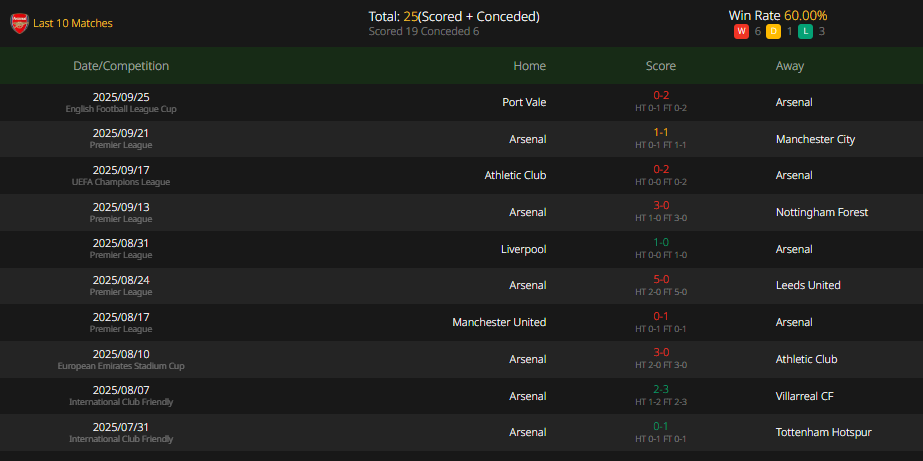923x461 pixels.
Task: Click the green L losses badge
Action: (805, 32)
